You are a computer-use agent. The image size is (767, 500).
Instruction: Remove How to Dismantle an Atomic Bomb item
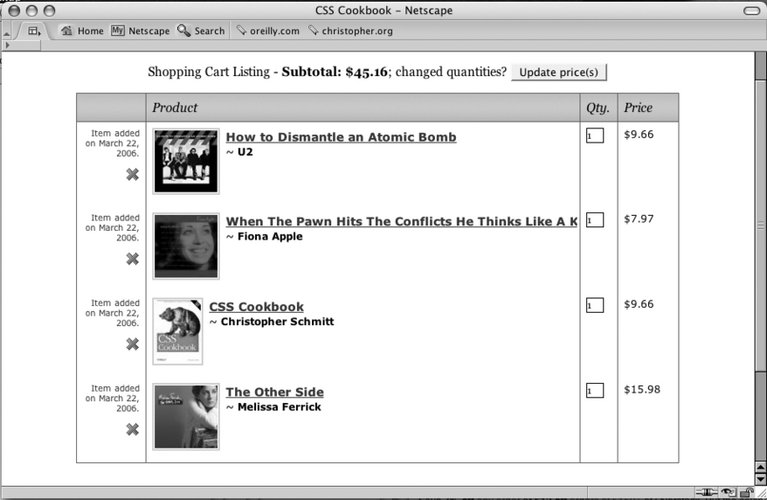point(133,174)
